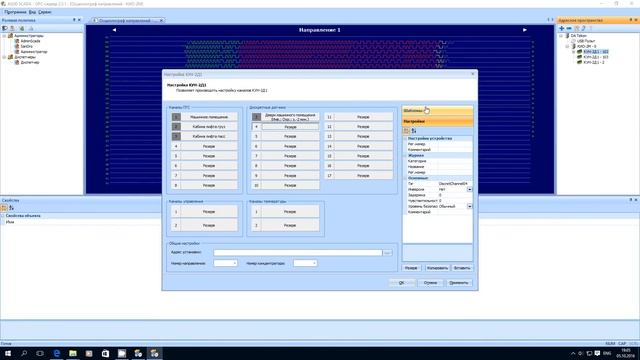
Task: Click the ENG language indicator in tray
Action: [x=607, y=353]
